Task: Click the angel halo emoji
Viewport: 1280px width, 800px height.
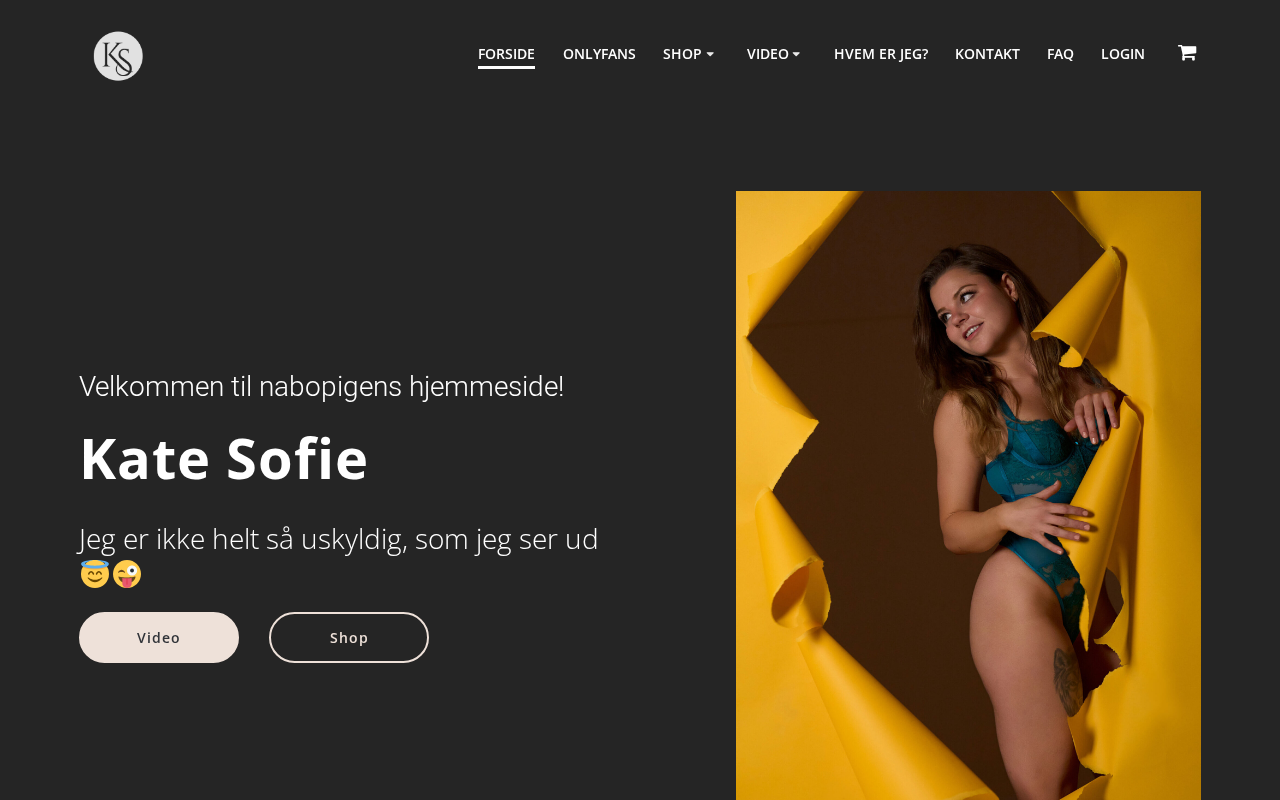Action: (95, 574)
